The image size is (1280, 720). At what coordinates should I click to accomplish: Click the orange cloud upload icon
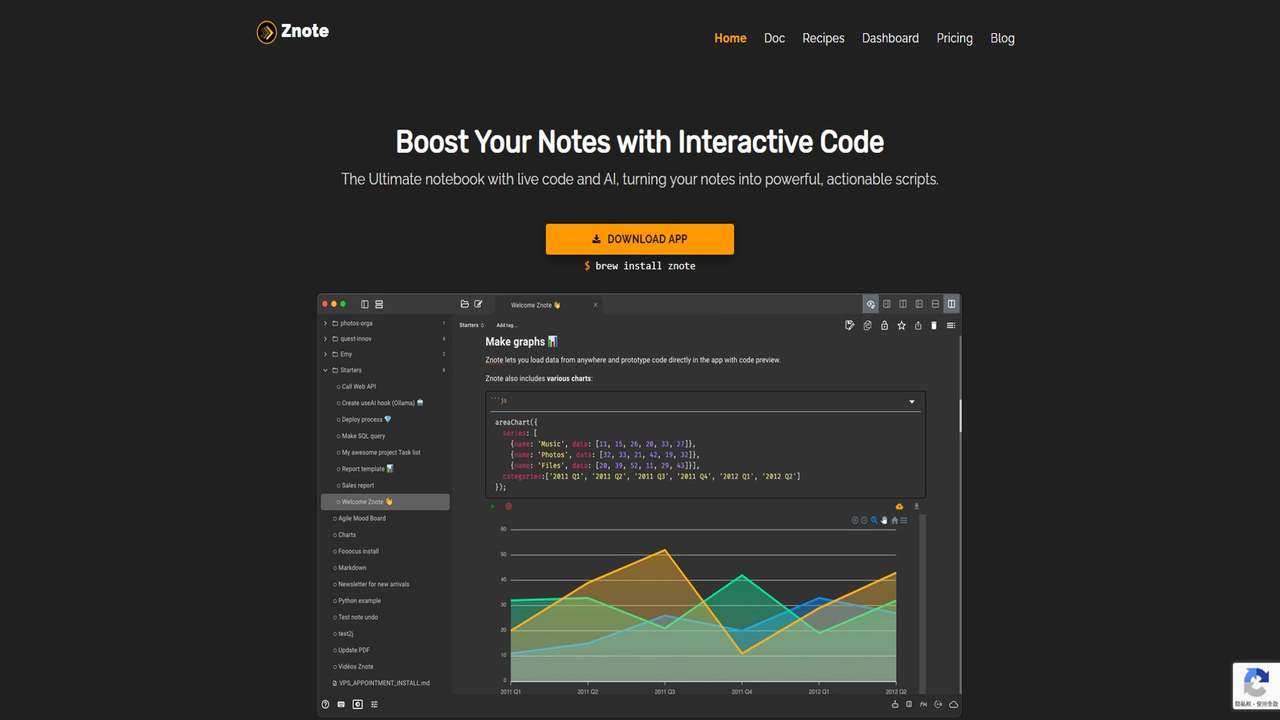tap(899, 507)
